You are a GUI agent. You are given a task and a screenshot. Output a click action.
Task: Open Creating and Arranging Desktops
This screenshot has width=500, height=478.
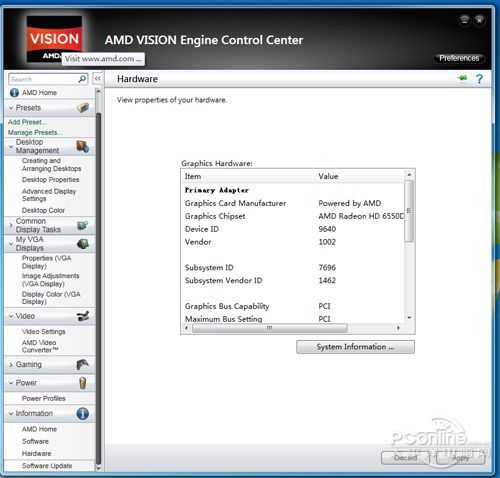51,165
